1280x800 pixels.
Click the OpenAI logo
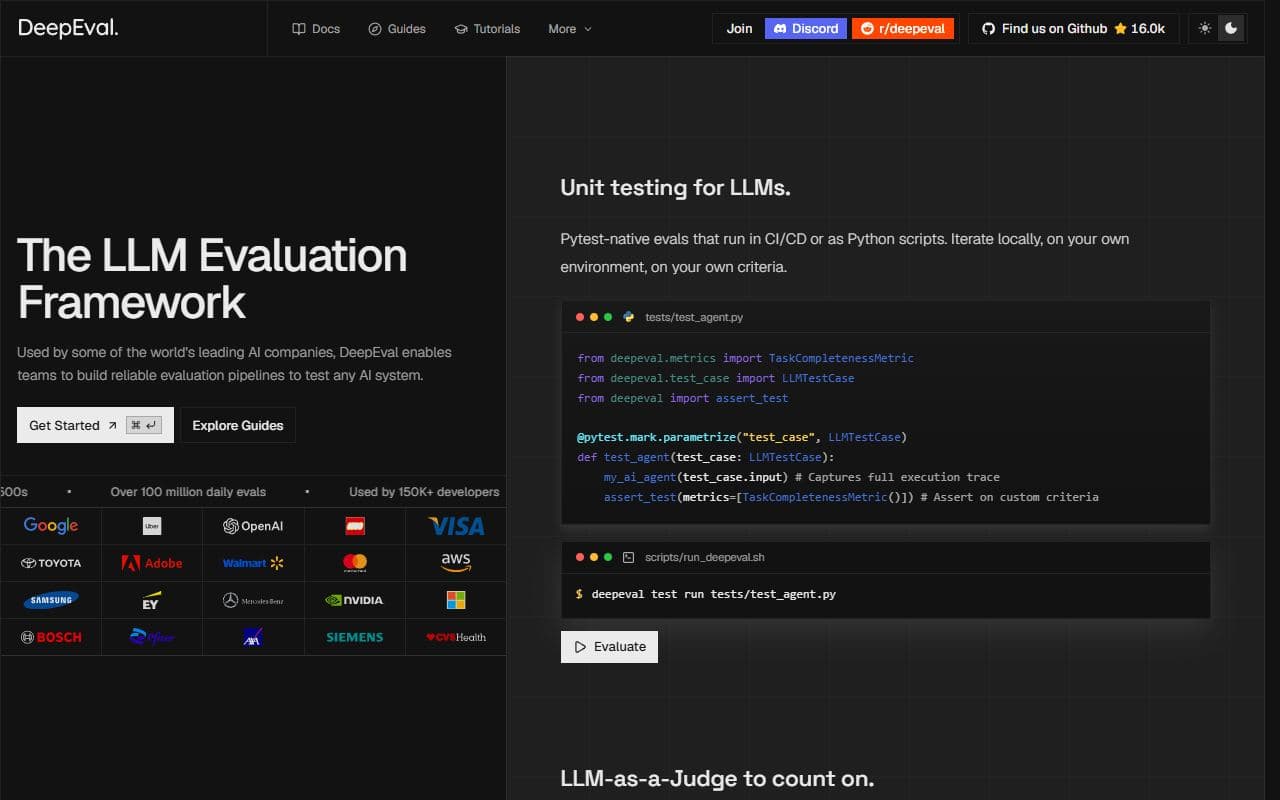[x=253, y=525]
